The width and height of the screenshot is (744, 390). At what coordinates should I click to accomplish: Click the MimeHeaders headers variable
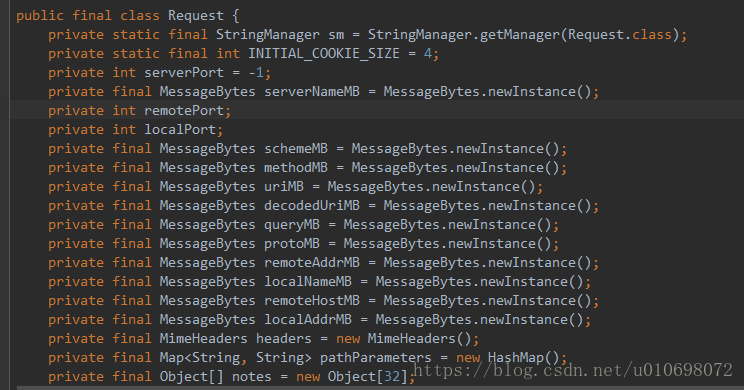(x=284, y=338)
